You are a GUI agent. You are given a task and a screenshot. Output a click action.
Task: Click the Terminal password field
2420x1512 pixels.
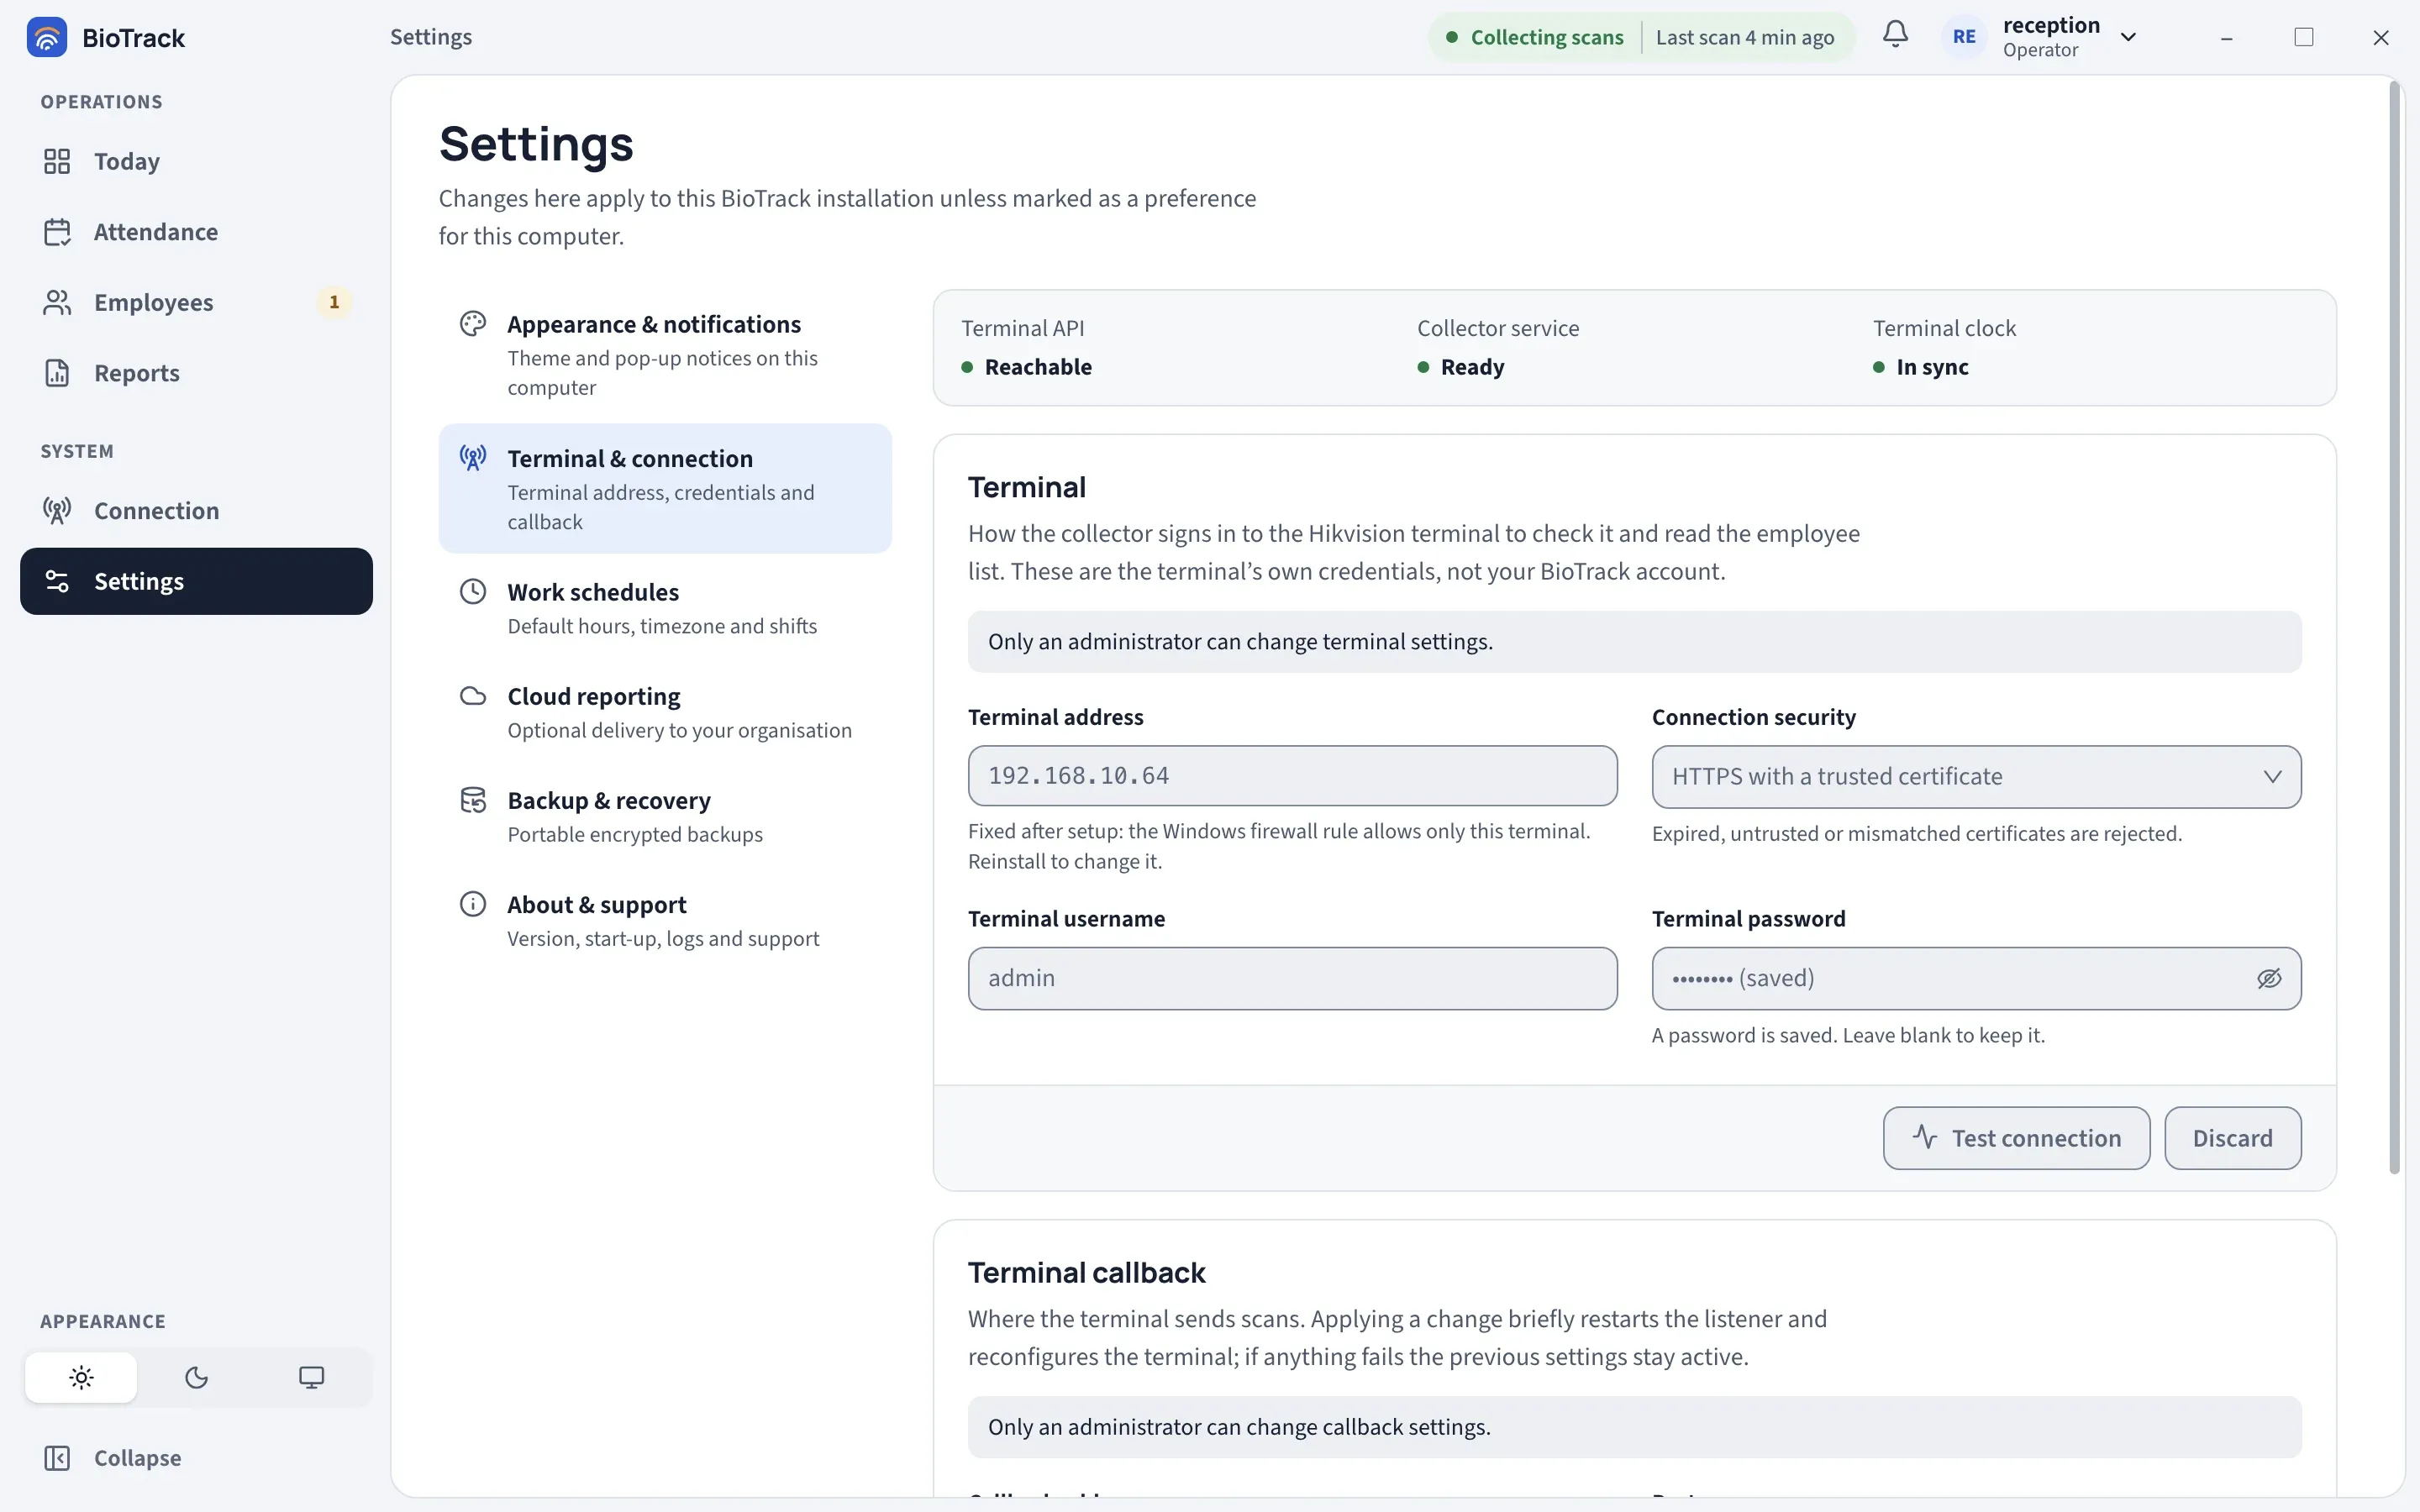[x=1976, y=978]
